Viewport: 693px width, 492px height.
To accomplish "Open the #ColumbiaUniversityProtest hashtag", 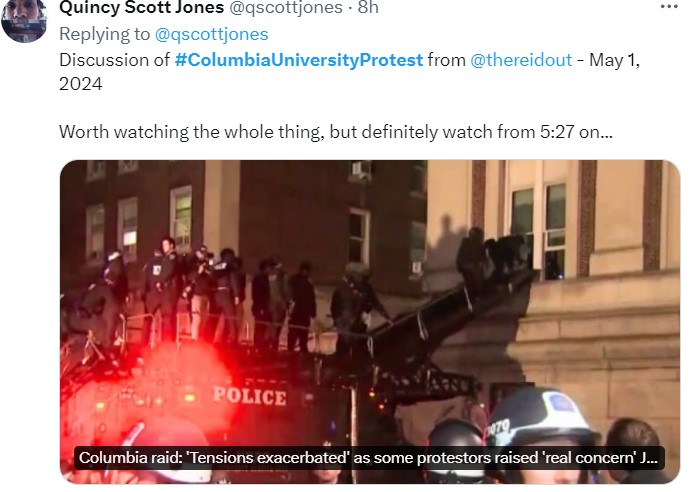I will 299,60.
